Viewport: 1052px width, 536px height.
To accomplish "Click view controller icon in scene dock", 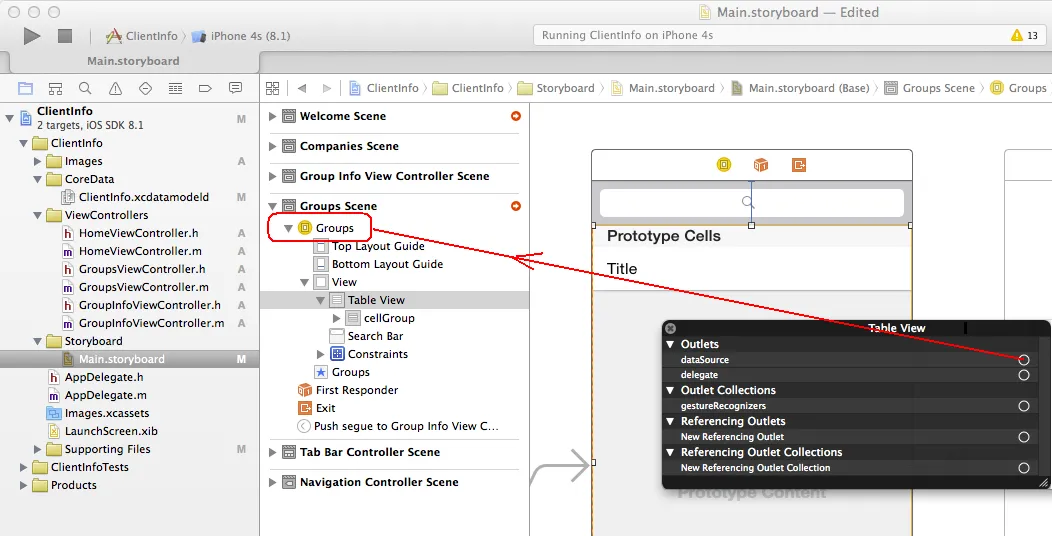I will (x=723, y=165).
